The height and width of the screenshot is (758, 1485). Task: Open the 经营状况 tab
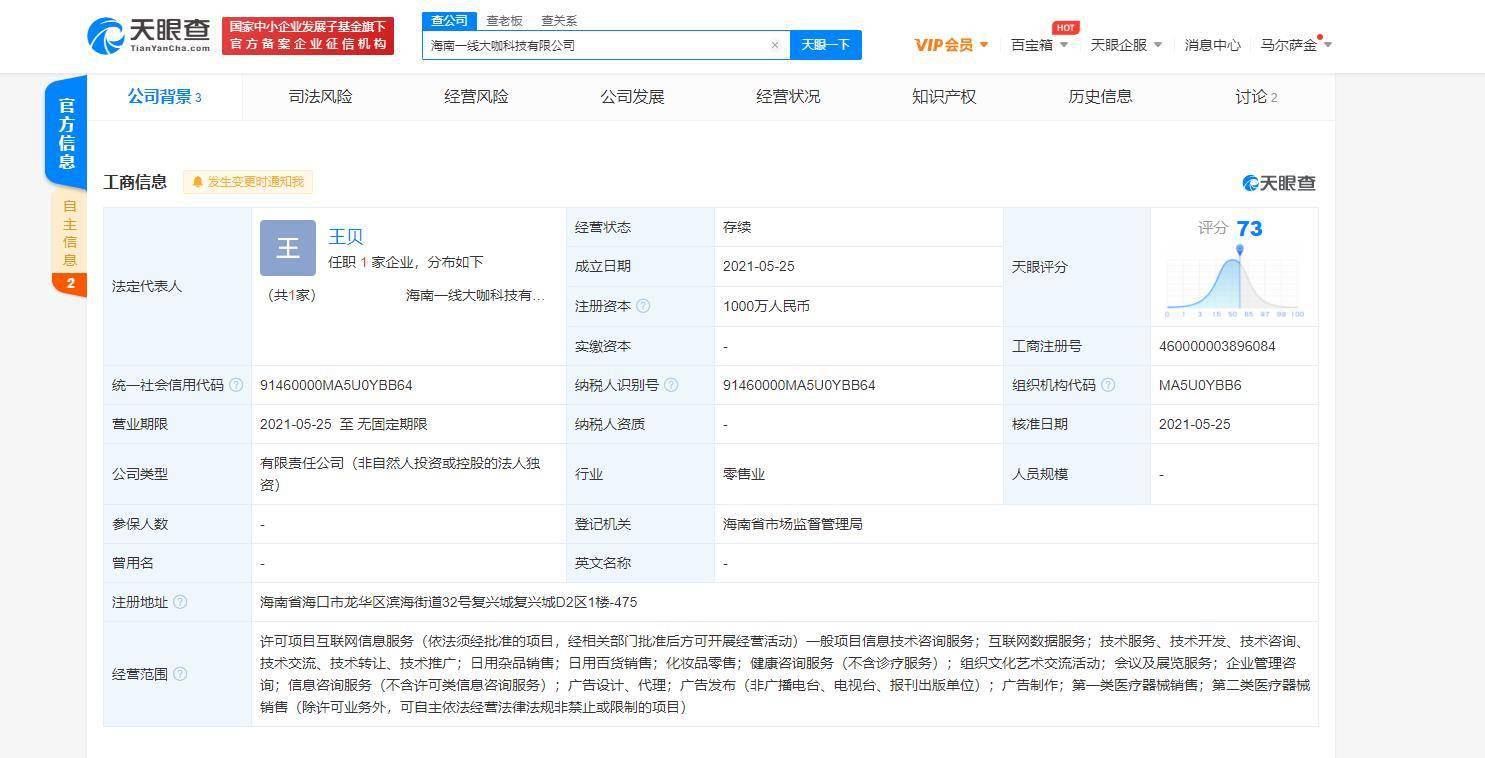[x=788, y=97]
